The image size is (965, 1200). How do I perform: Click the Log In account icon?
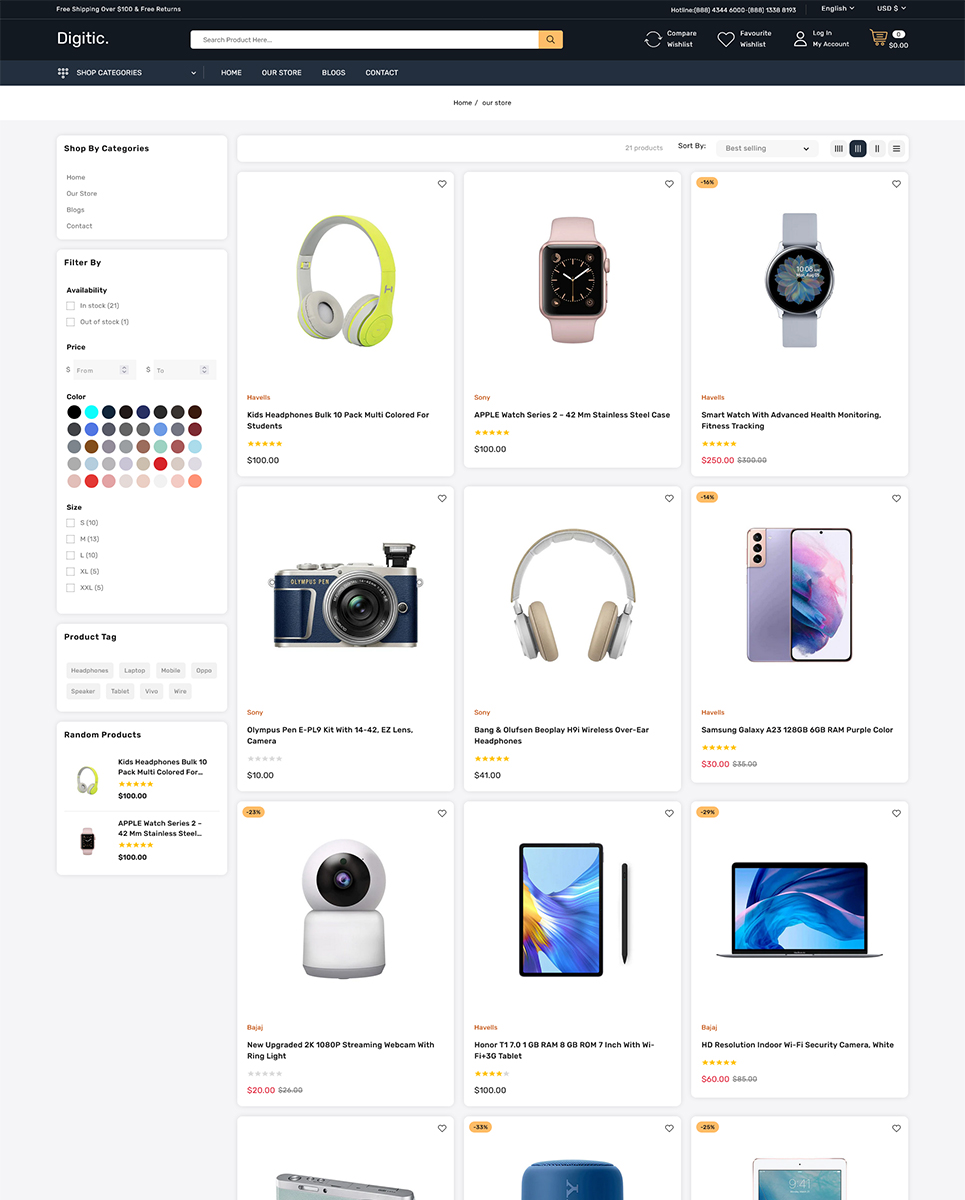click(x=800, y=39)
